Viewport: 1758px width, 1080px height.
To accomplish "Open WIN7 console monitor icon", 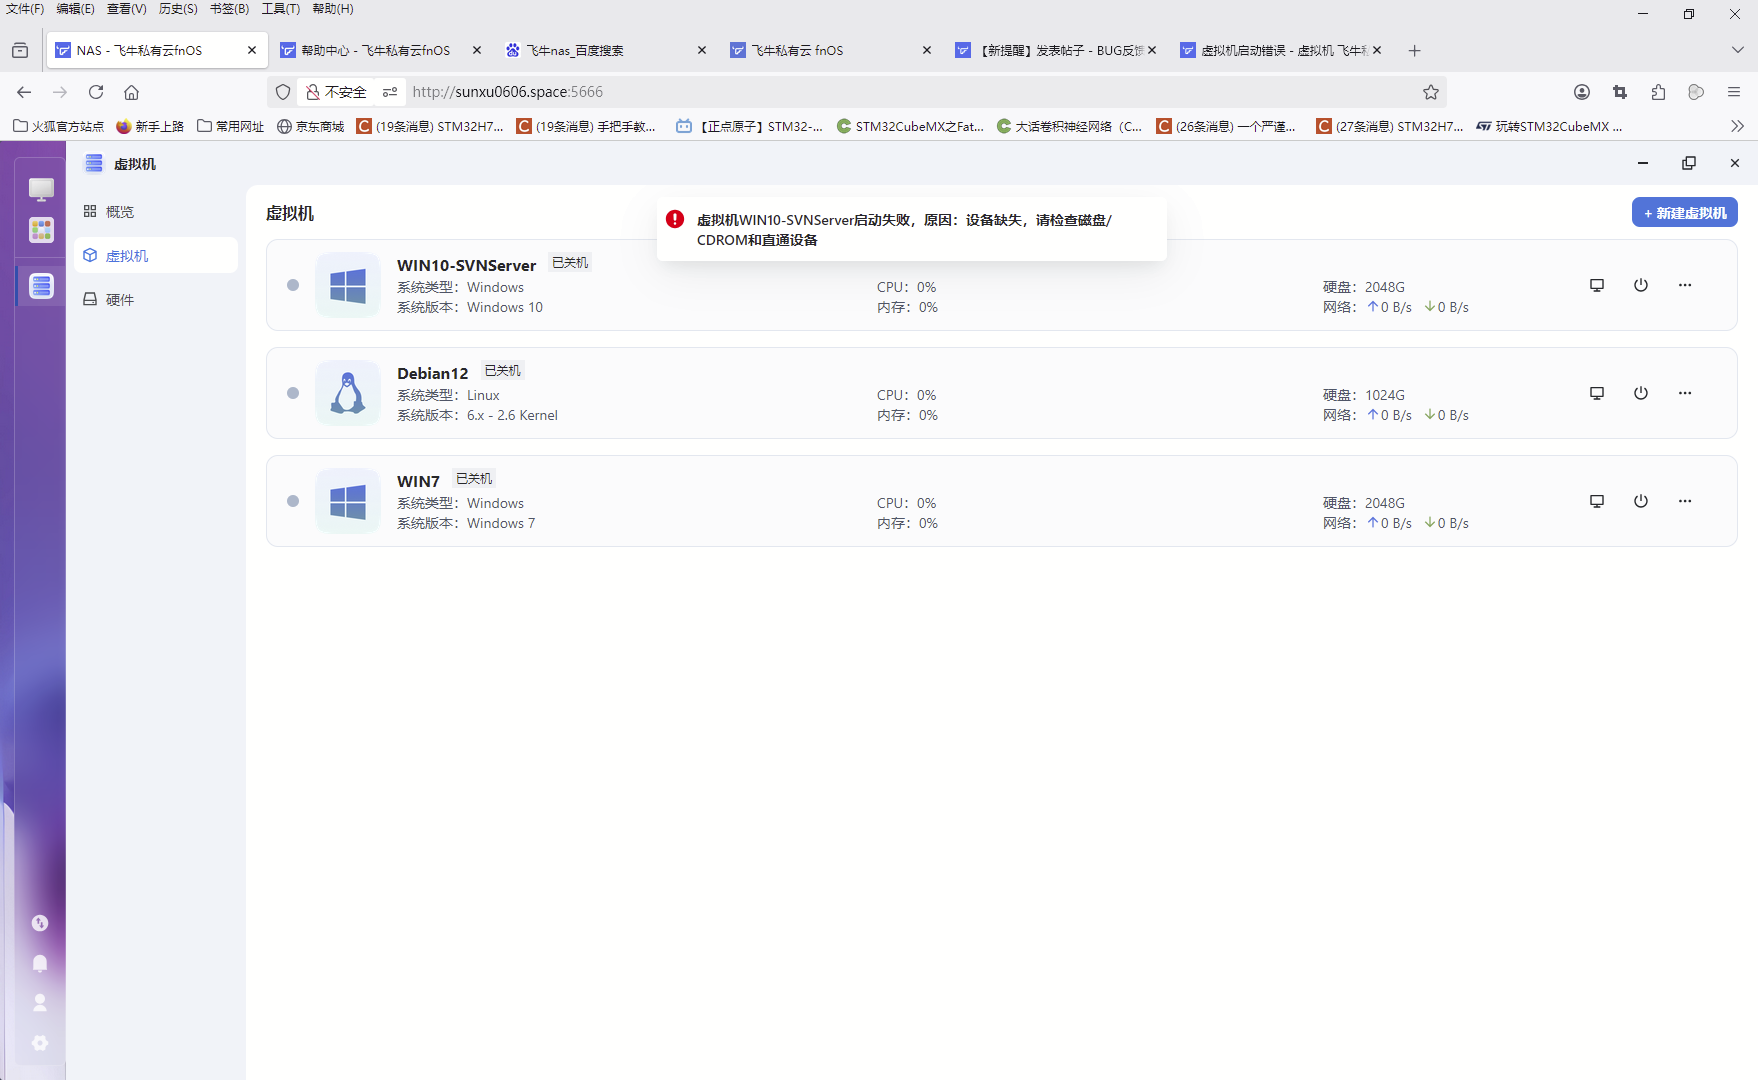I will tap(1597, 501).
